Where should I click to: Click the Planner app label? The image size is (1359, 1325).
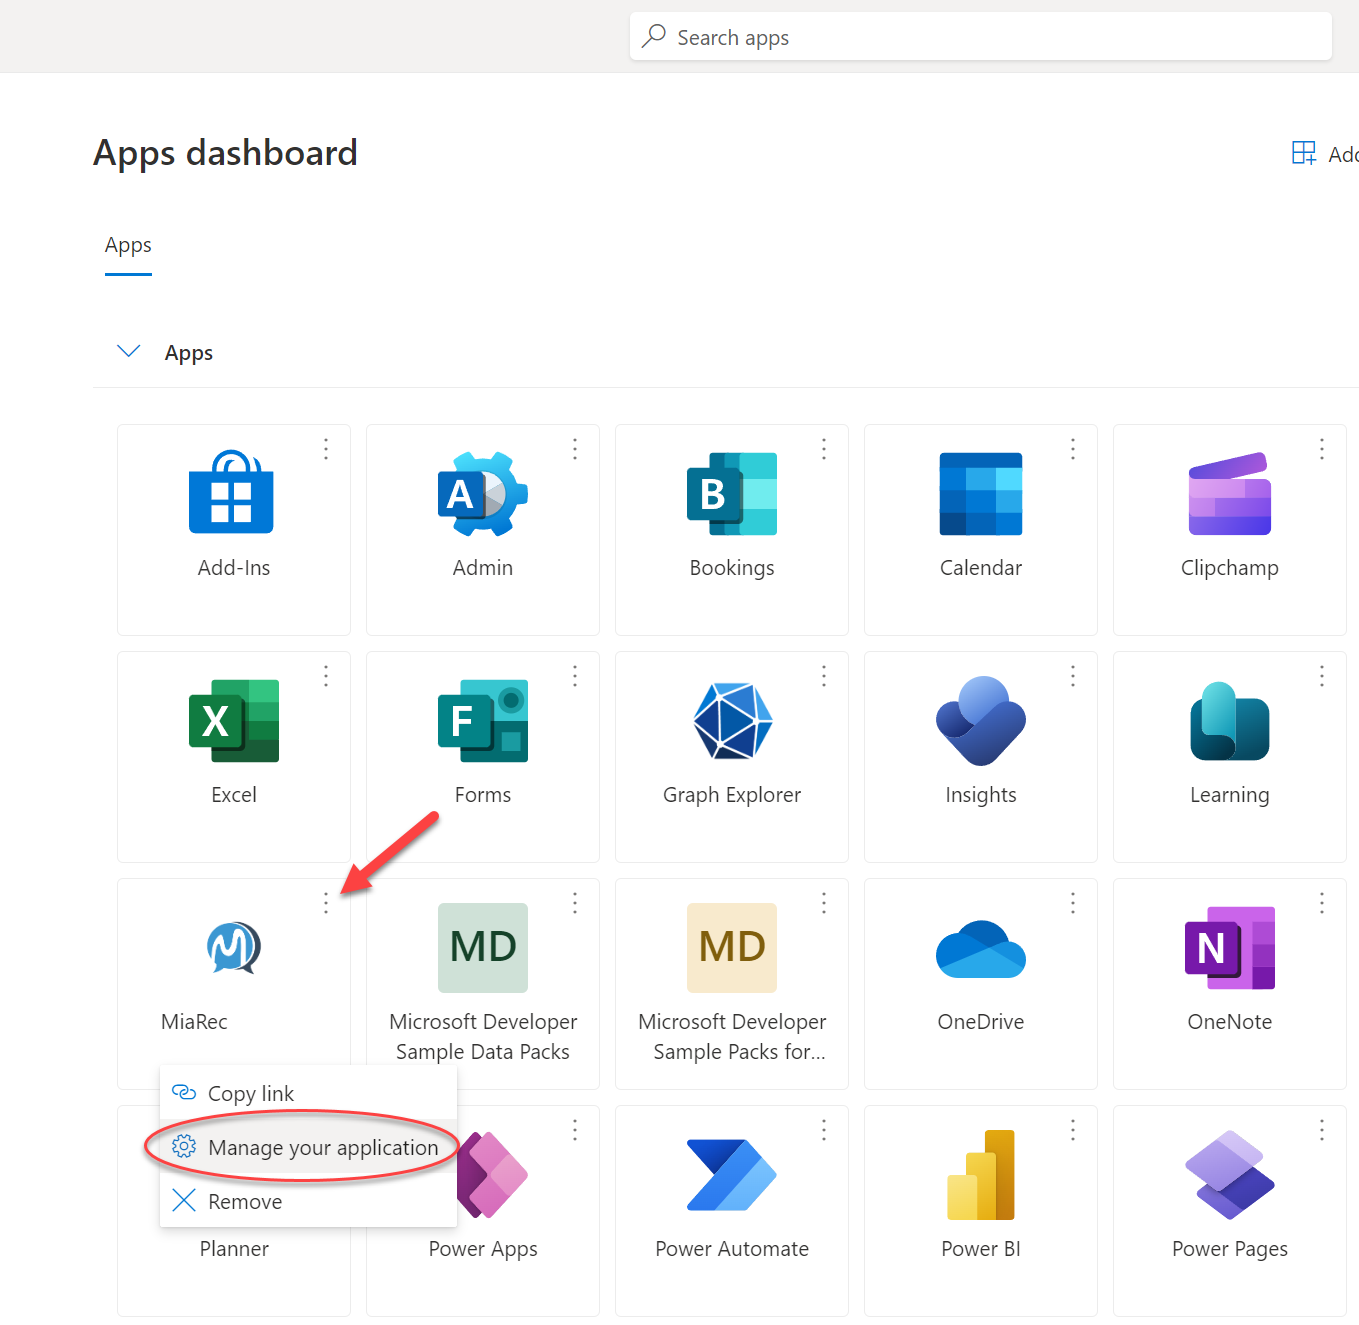[234, 1248]
